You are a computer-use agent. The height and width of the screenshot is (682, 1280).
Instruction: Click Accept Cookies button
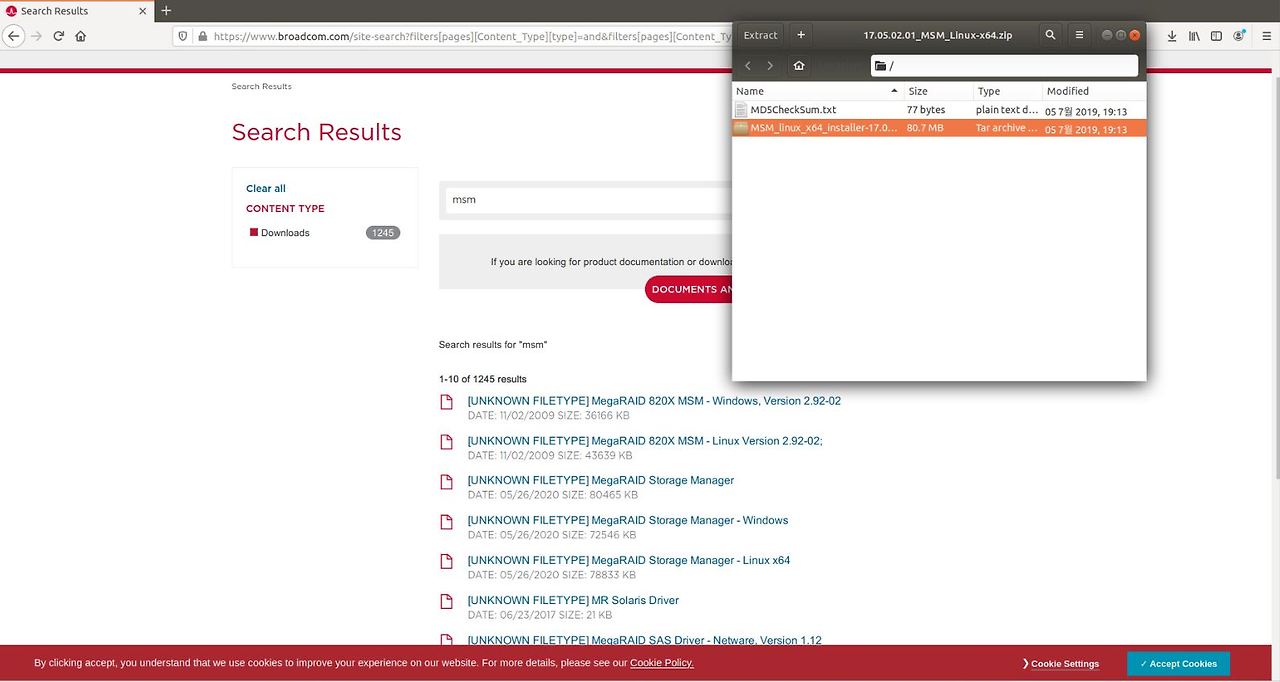click(x=1178, y=664)
